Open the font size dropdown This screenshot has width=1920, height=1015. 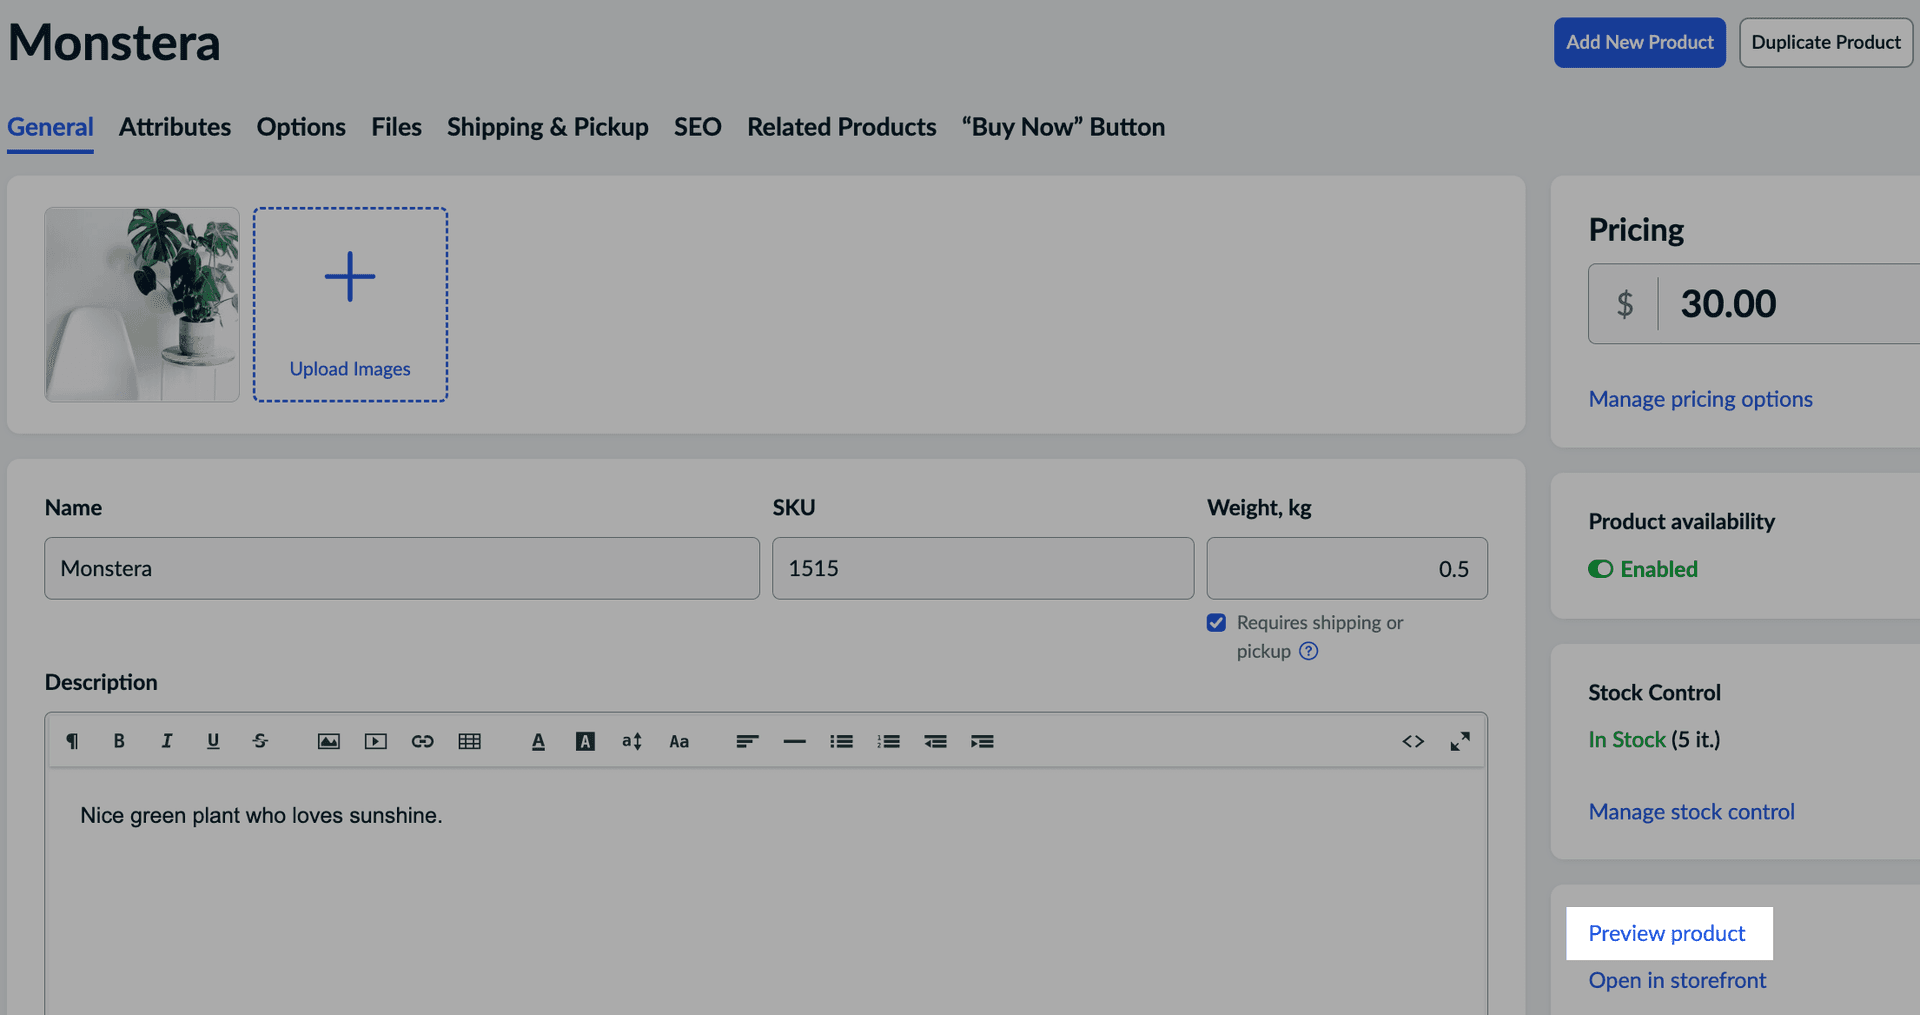(x=631, y=741)
